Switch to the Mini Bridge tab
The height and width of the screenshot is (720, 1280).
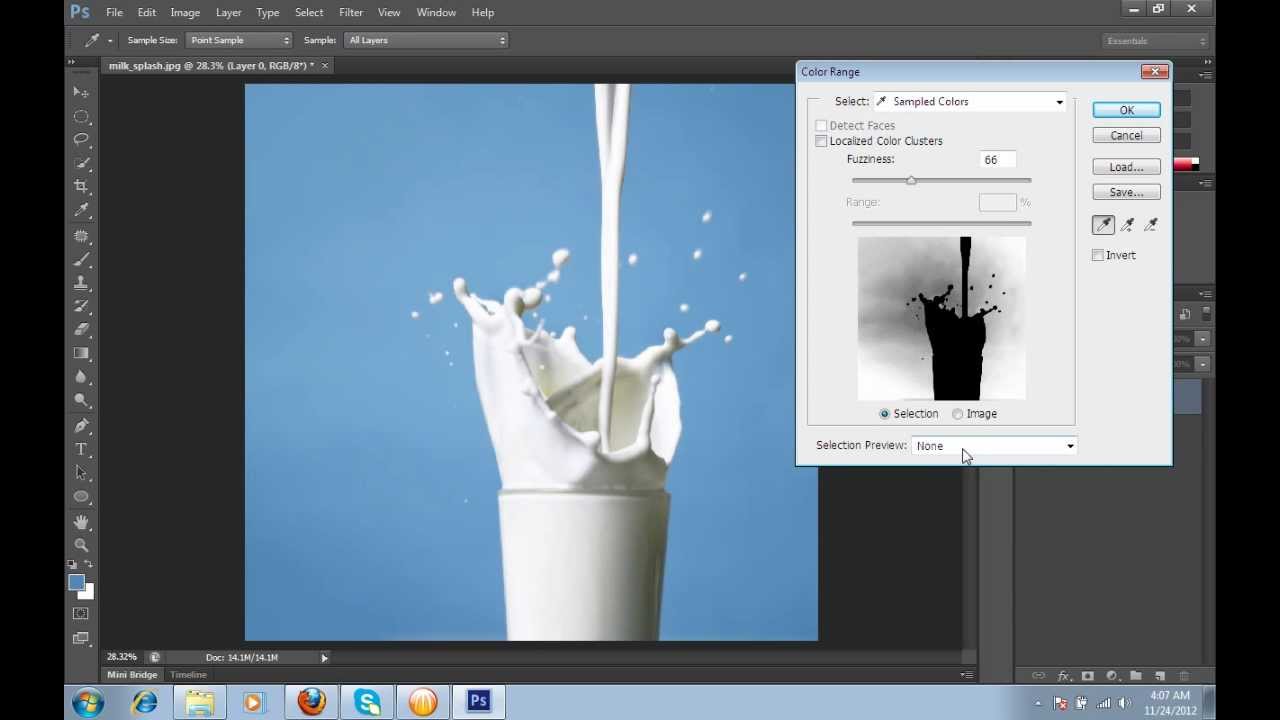point(131,674)
